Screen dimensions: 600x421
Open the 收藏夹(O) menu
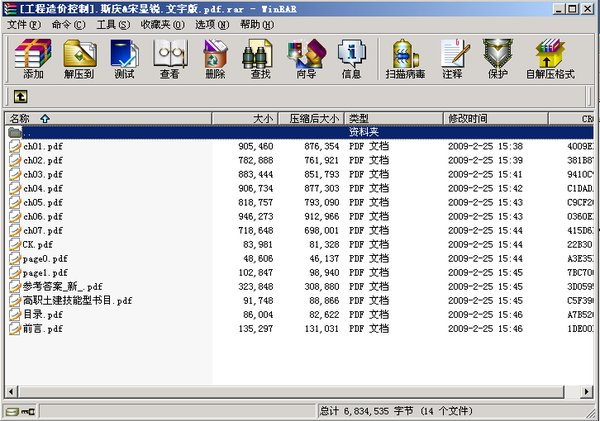click(x=163, y=25)
